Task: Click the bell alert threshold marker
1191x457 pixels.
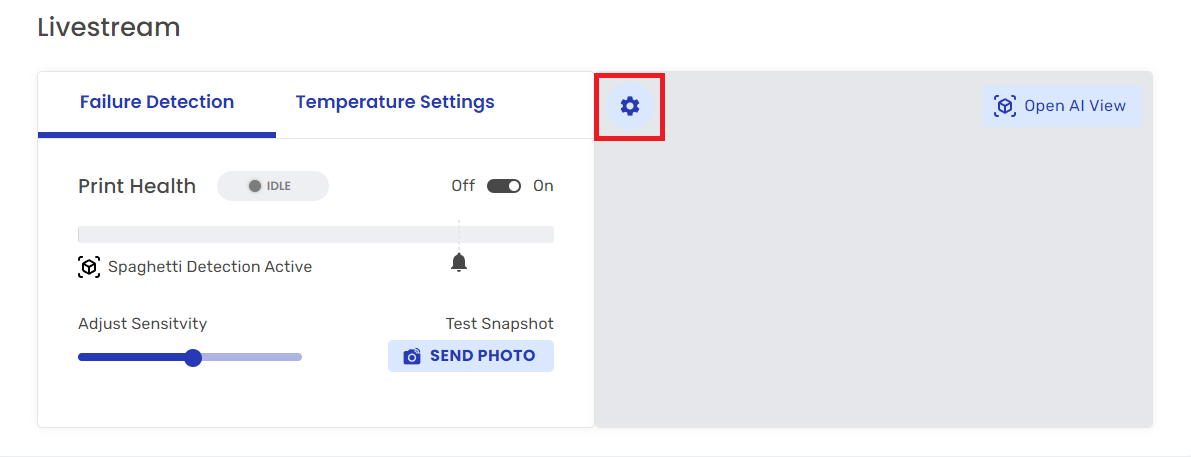Action: pyautogui.click(x=459, y=263)
